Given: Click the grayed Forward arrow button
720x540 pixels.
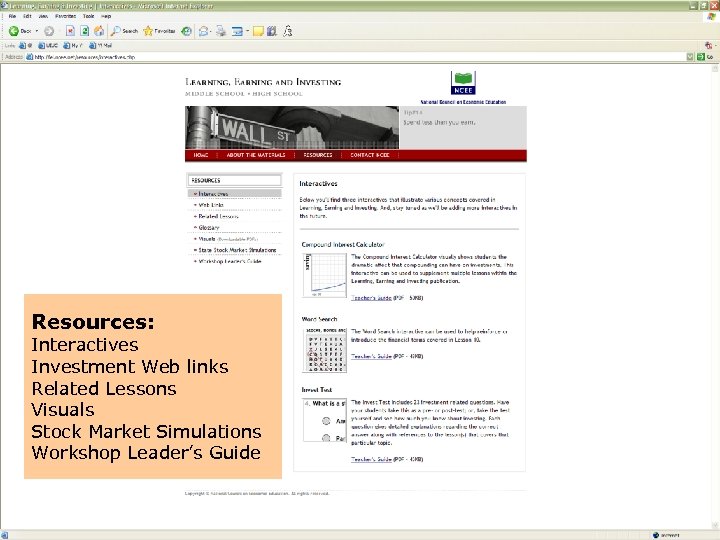Looking at the screenshot, I should click(49, 31).
